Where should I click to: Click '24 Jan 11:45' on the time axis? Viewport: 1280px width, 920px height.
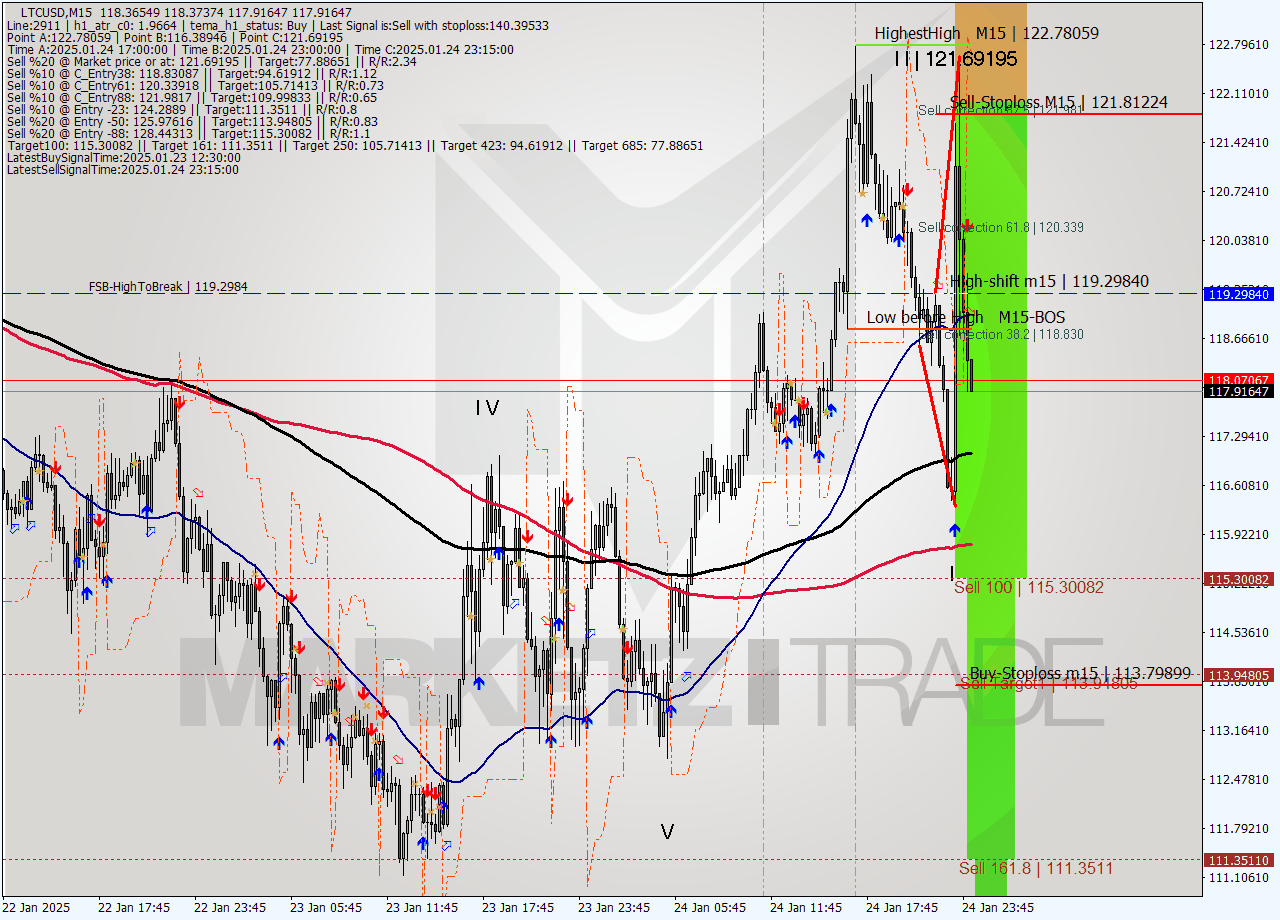click(x=806, y=907)
